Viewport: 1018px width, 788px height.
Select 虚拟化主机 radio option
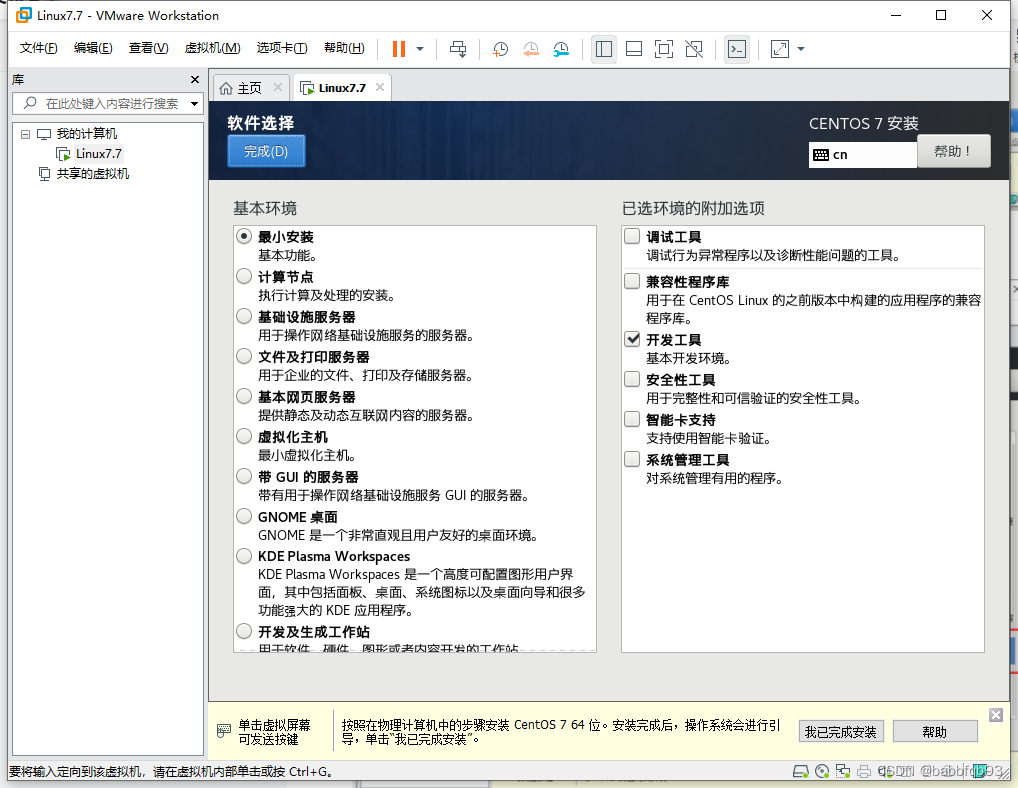point(244,437)
